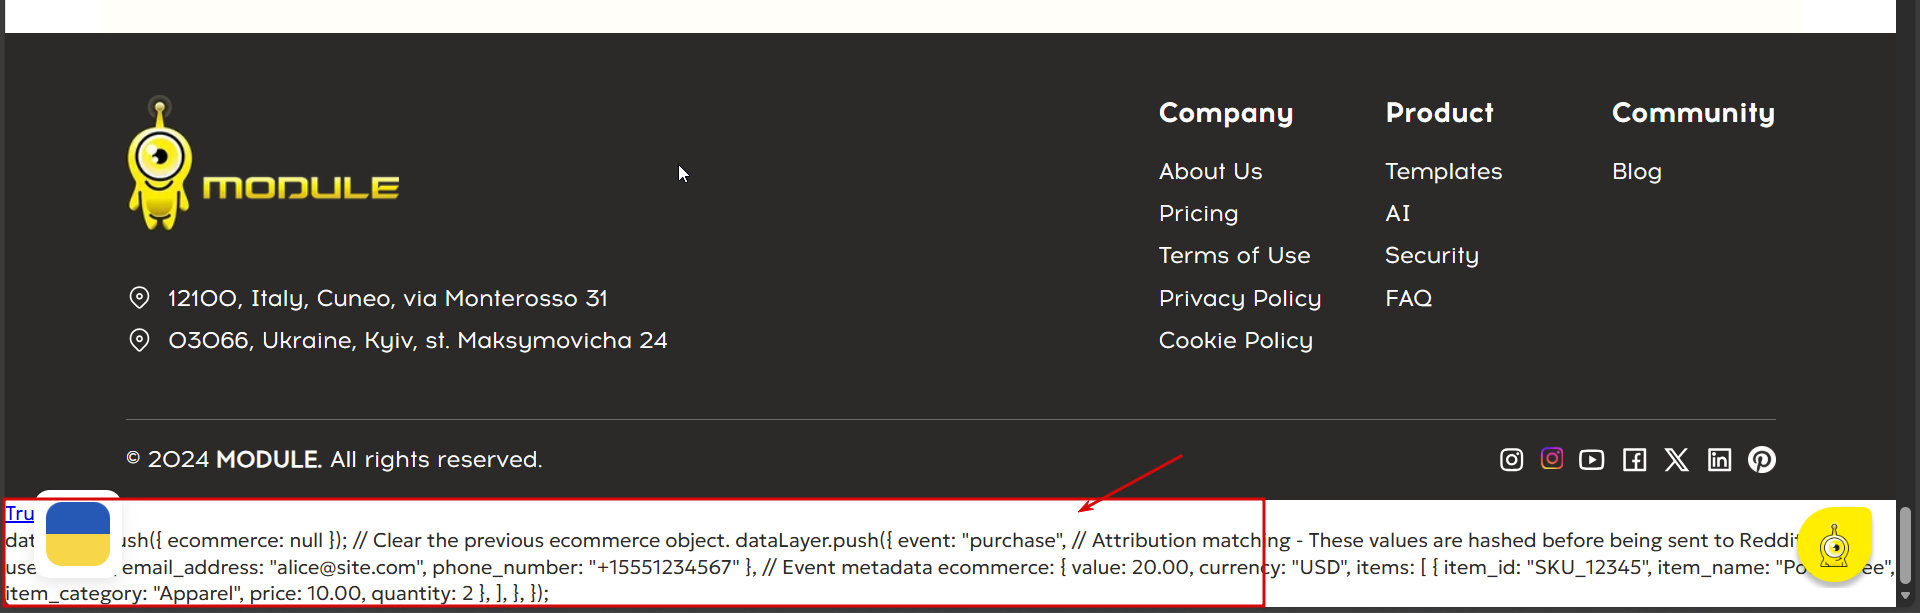Visit the Facebook page icon

coord(1635,460)
